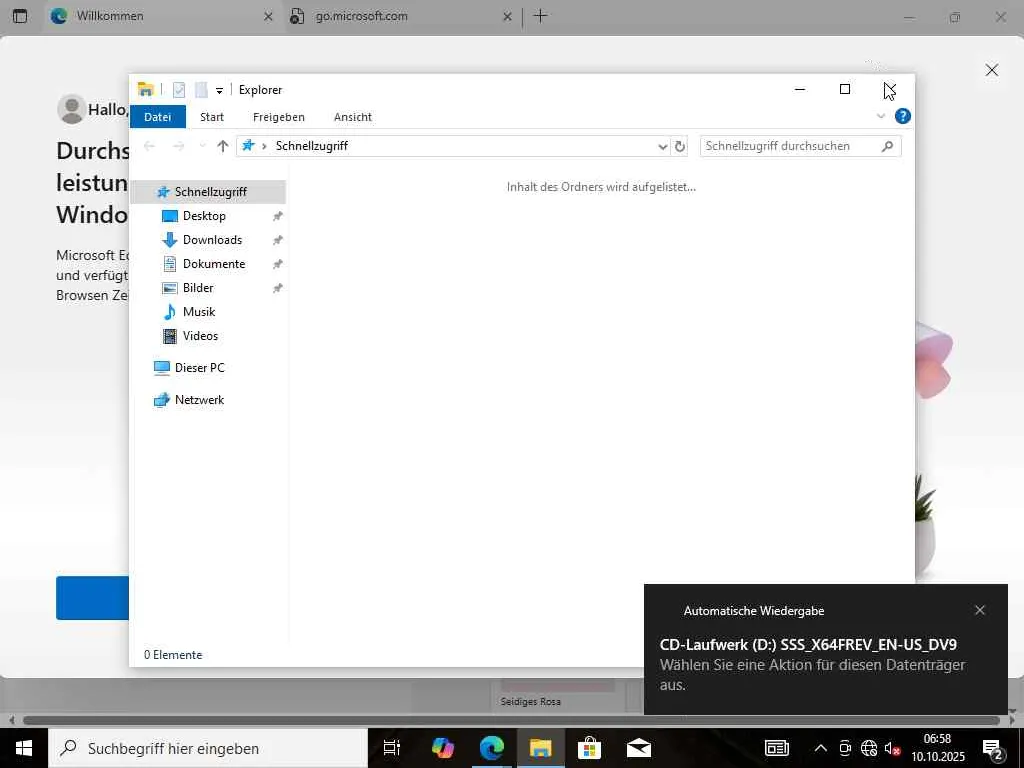The width and height of the screenshot is (1024, 768).
Task: Open Dokumente in the navigation pane
Action: point(214,264)
